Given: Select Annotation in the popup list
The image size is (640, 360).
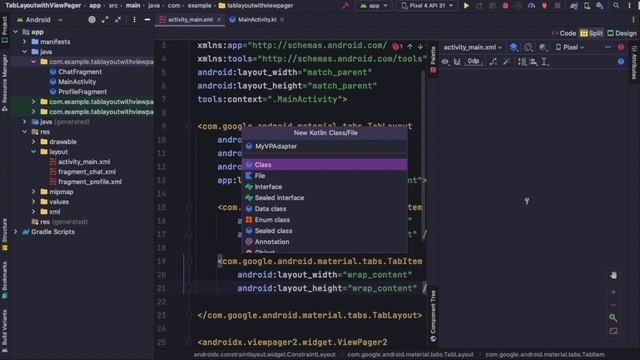Looking at the screenshot, I should coord(325,242).
